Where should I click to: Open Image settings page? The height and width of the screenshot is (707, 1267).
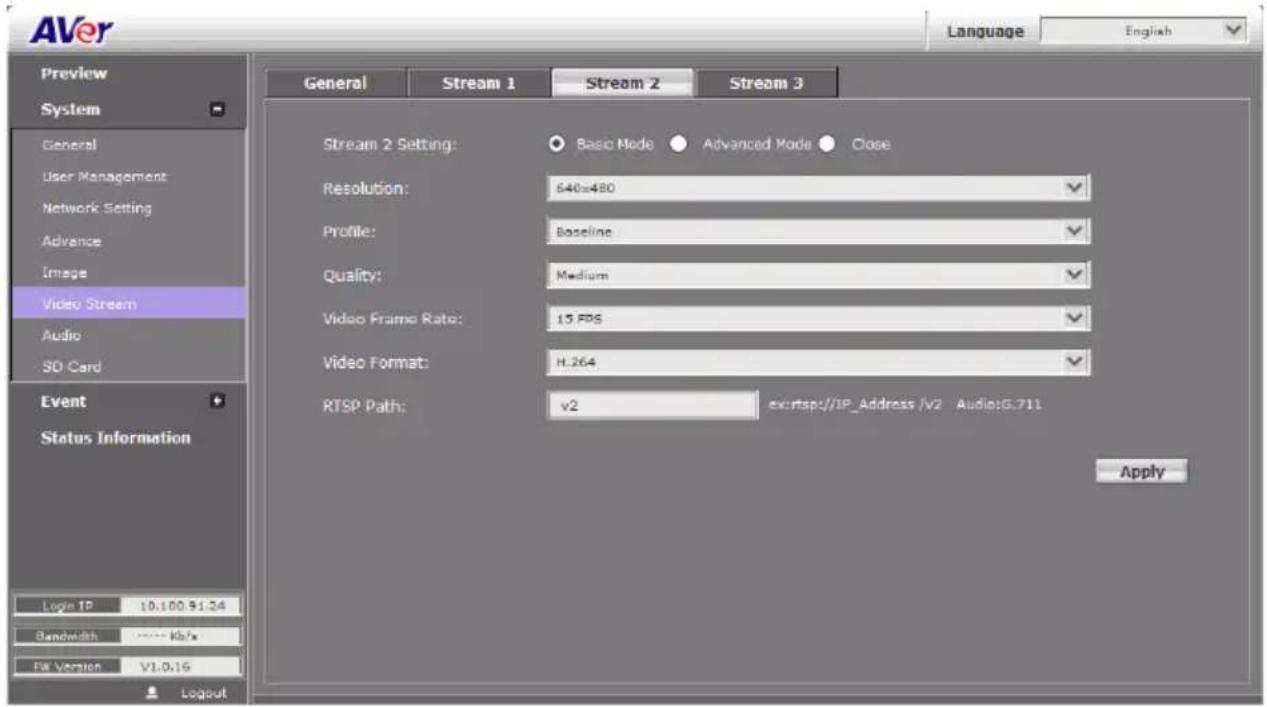[64, 272]
